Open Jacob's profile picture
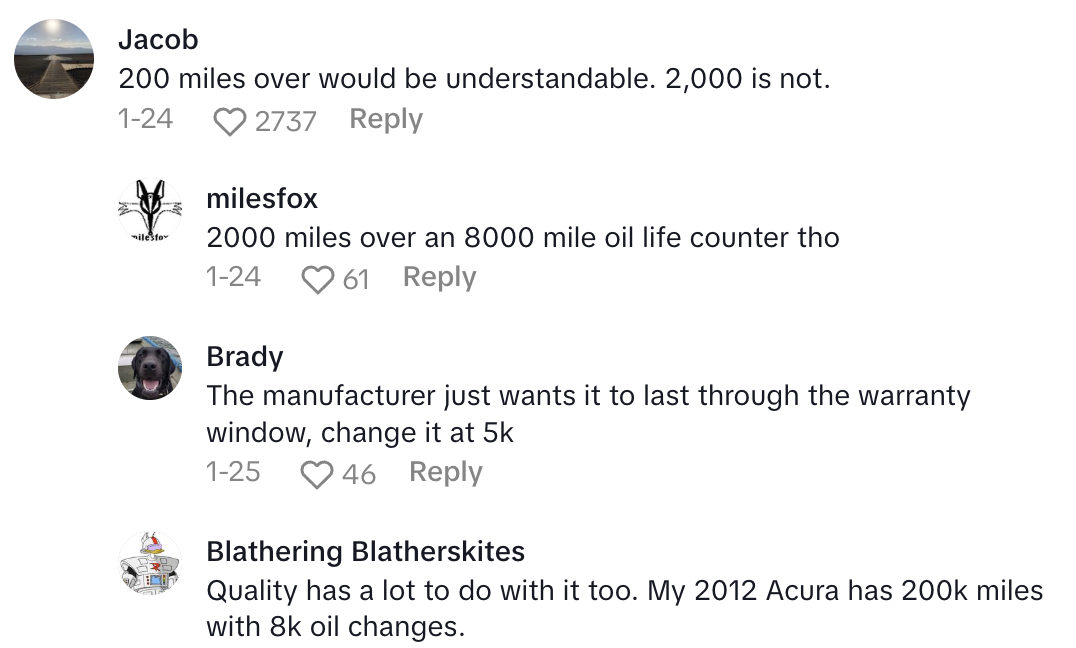 (x=54, y=59)
